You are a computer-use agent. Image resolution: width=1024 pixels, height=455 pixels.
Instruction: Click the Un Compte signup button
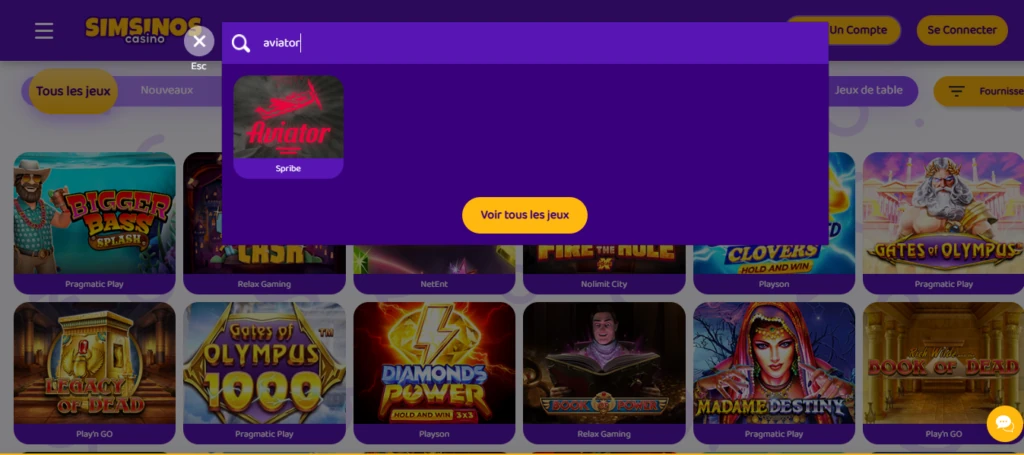857,30
